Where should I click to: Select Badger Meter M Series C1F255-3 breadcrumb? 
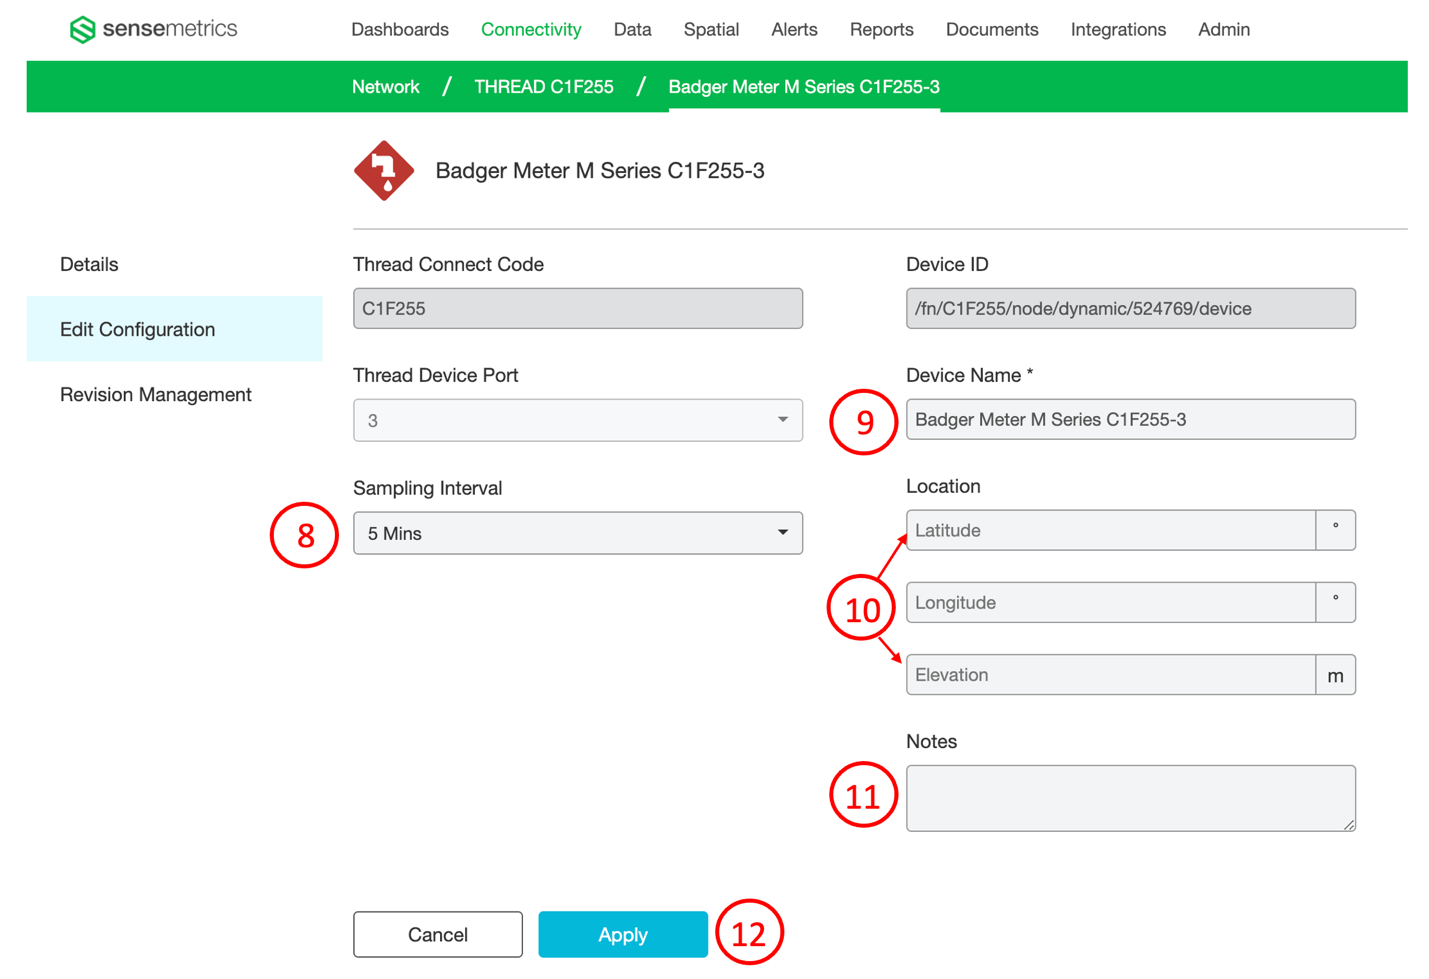coord(804,87)
